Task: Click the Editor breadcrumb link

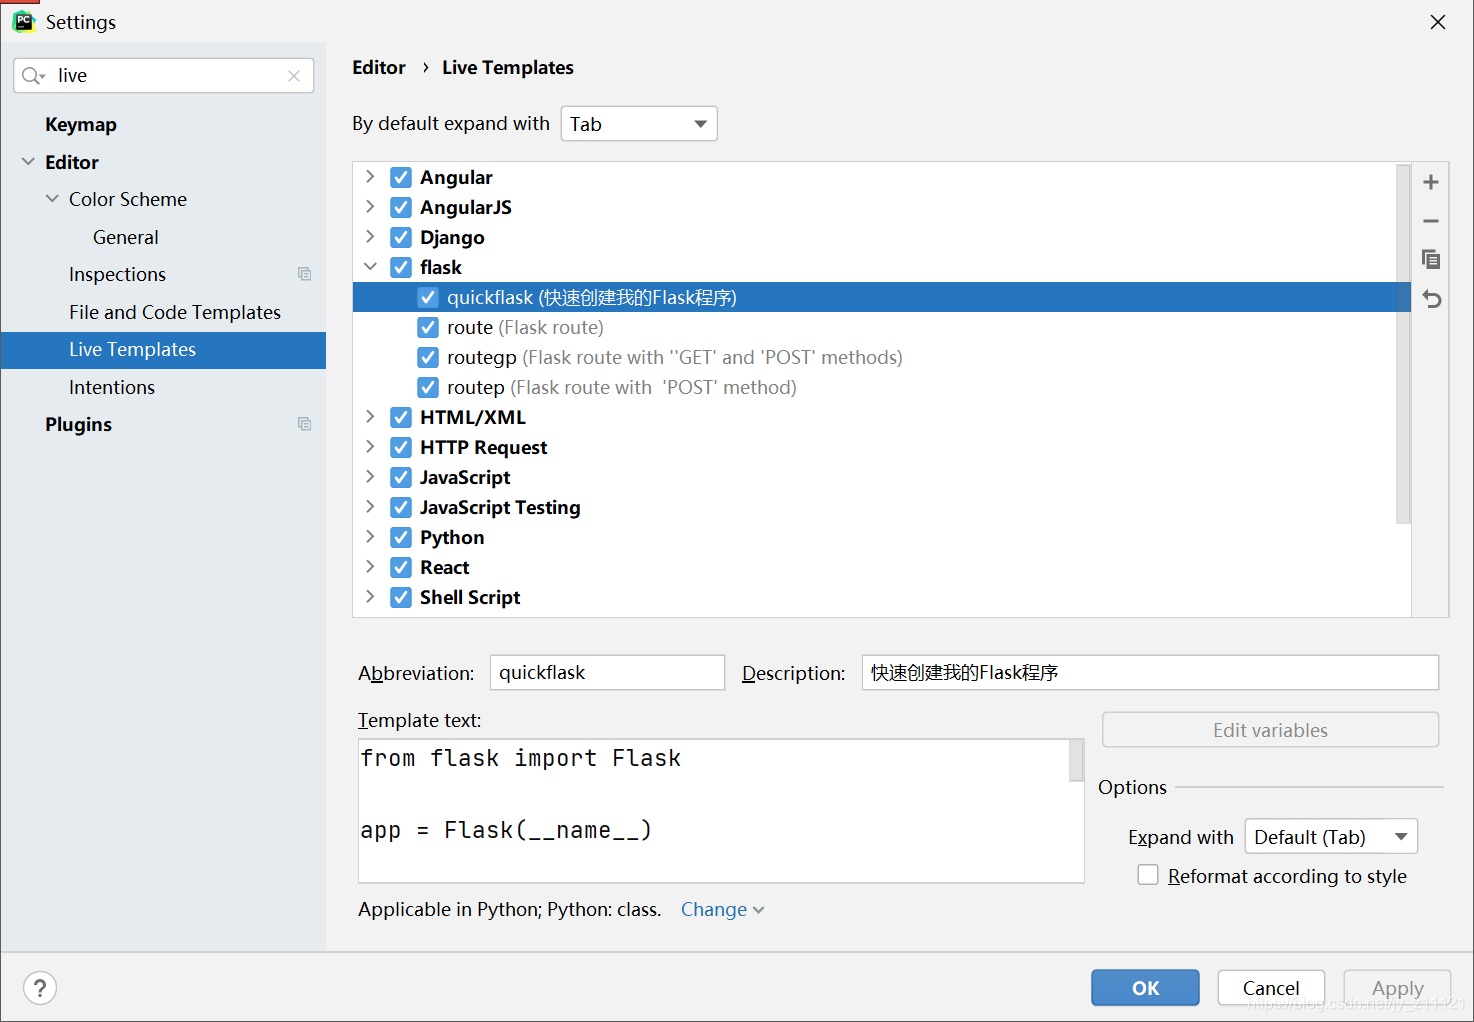Action: (x=379, y=67)
